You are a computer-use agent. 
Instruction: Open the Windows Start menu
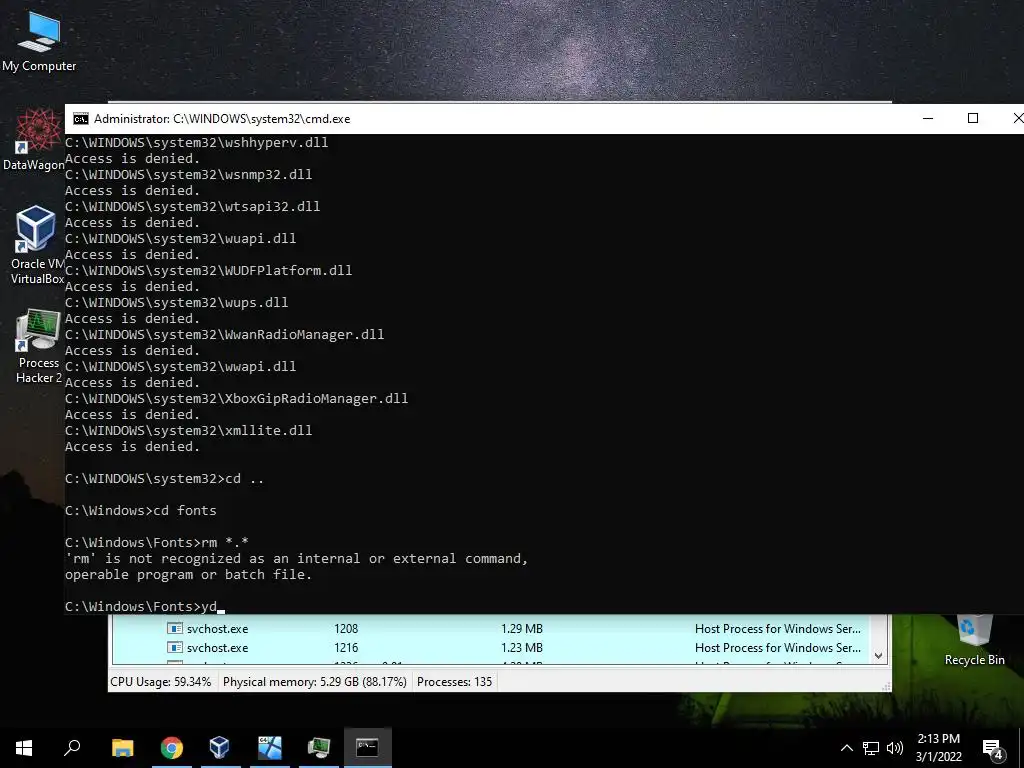[x=24, y=747]
